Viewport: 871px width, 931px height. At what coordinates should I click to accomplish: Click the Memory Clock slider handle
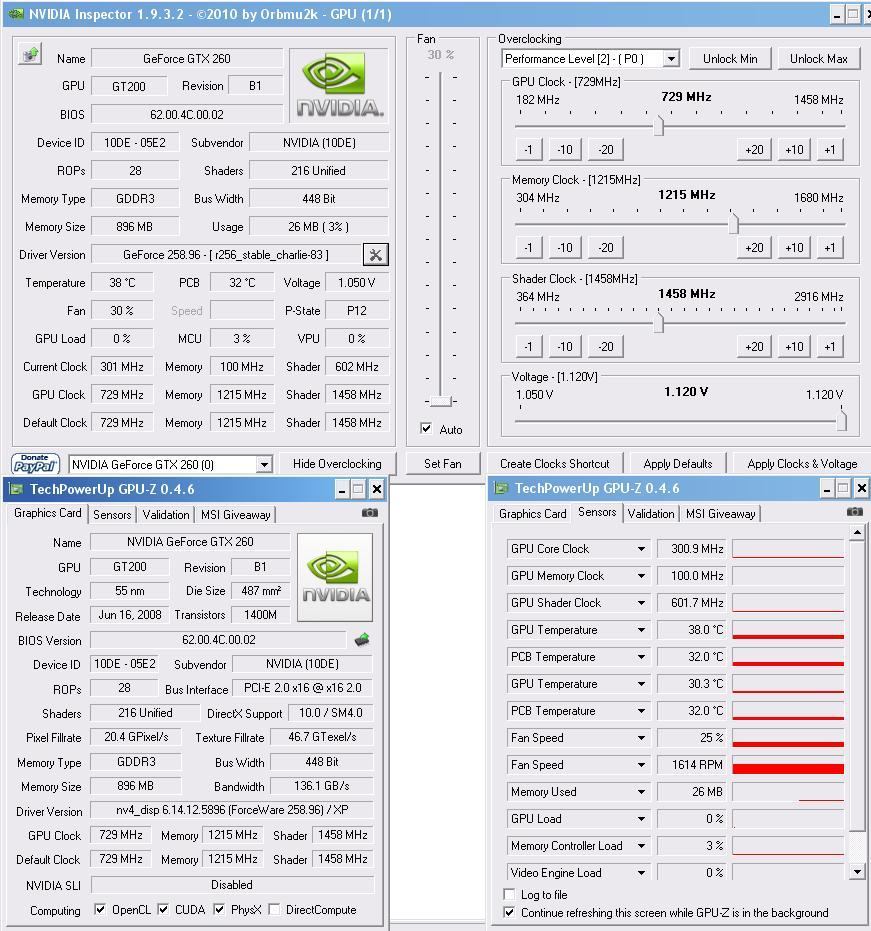734,224
